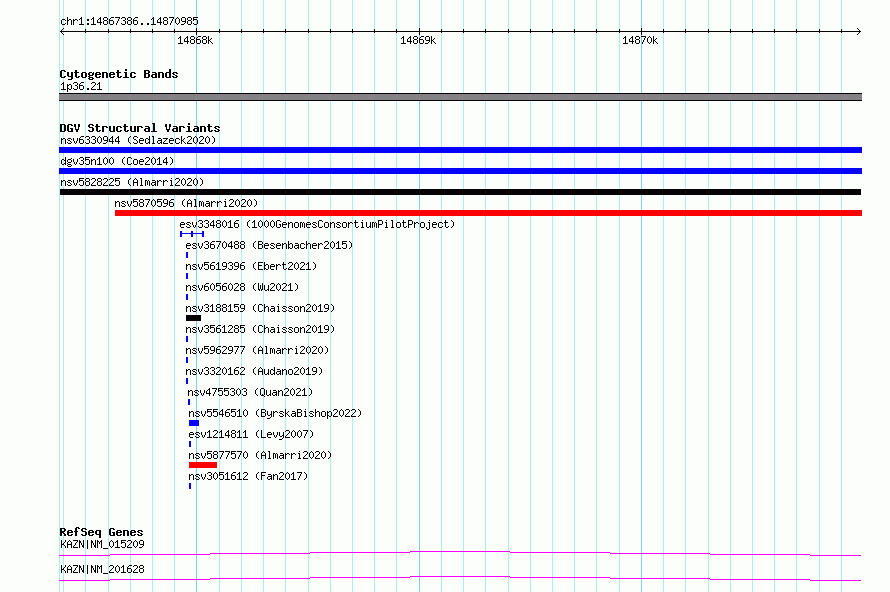Viewport: 890px width, 592px height.
Task: Select the long red bar under nsv5870596
Action: 488,213
